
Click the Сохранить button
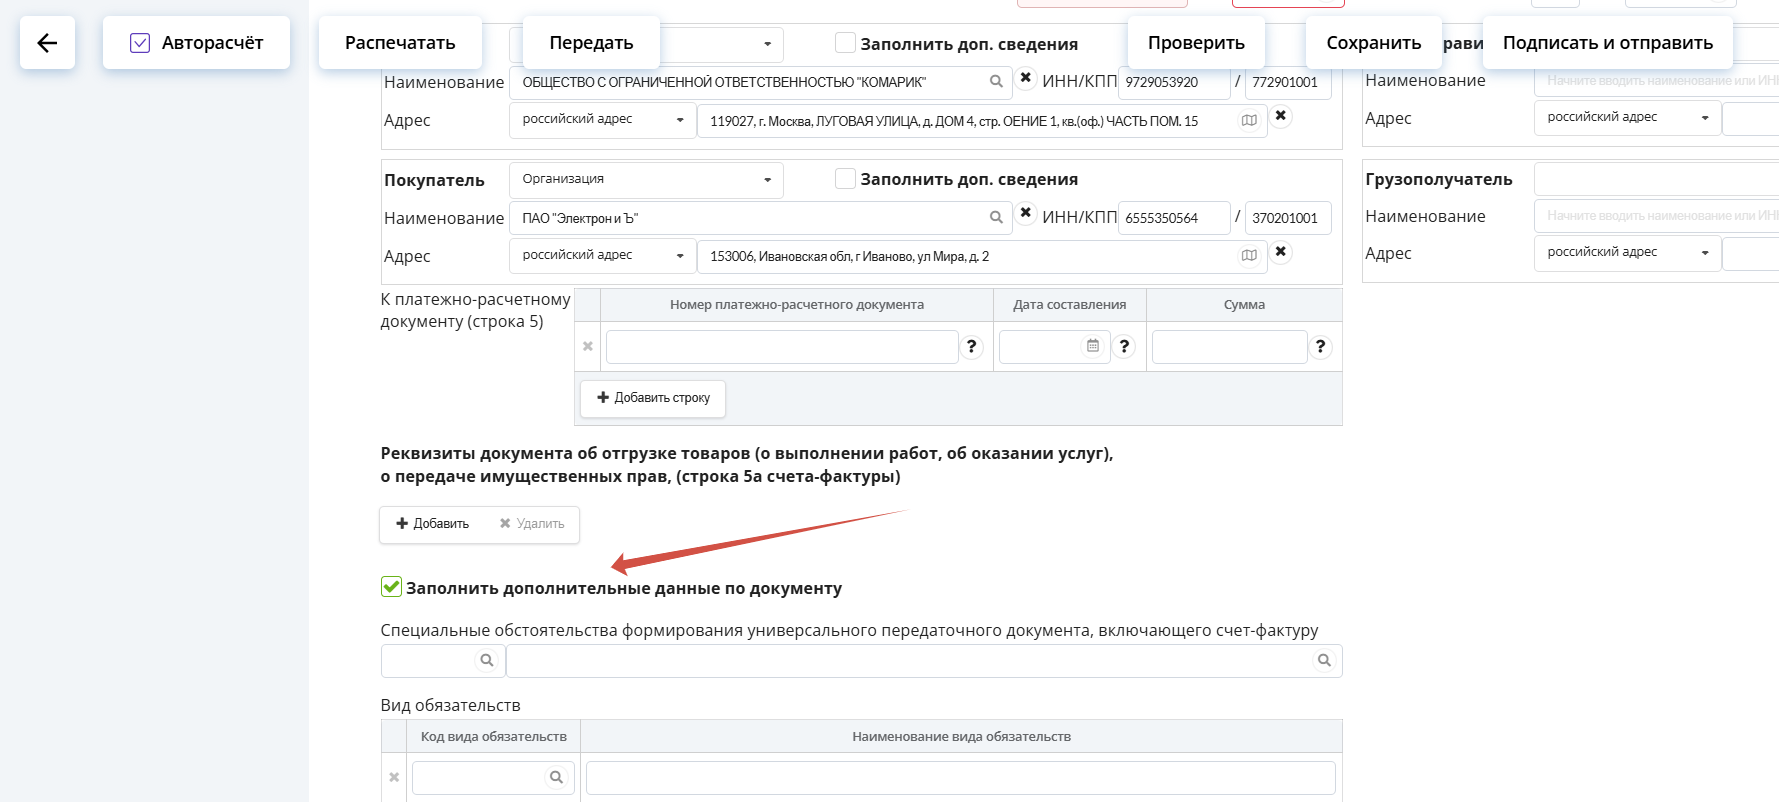point(1373,43)
